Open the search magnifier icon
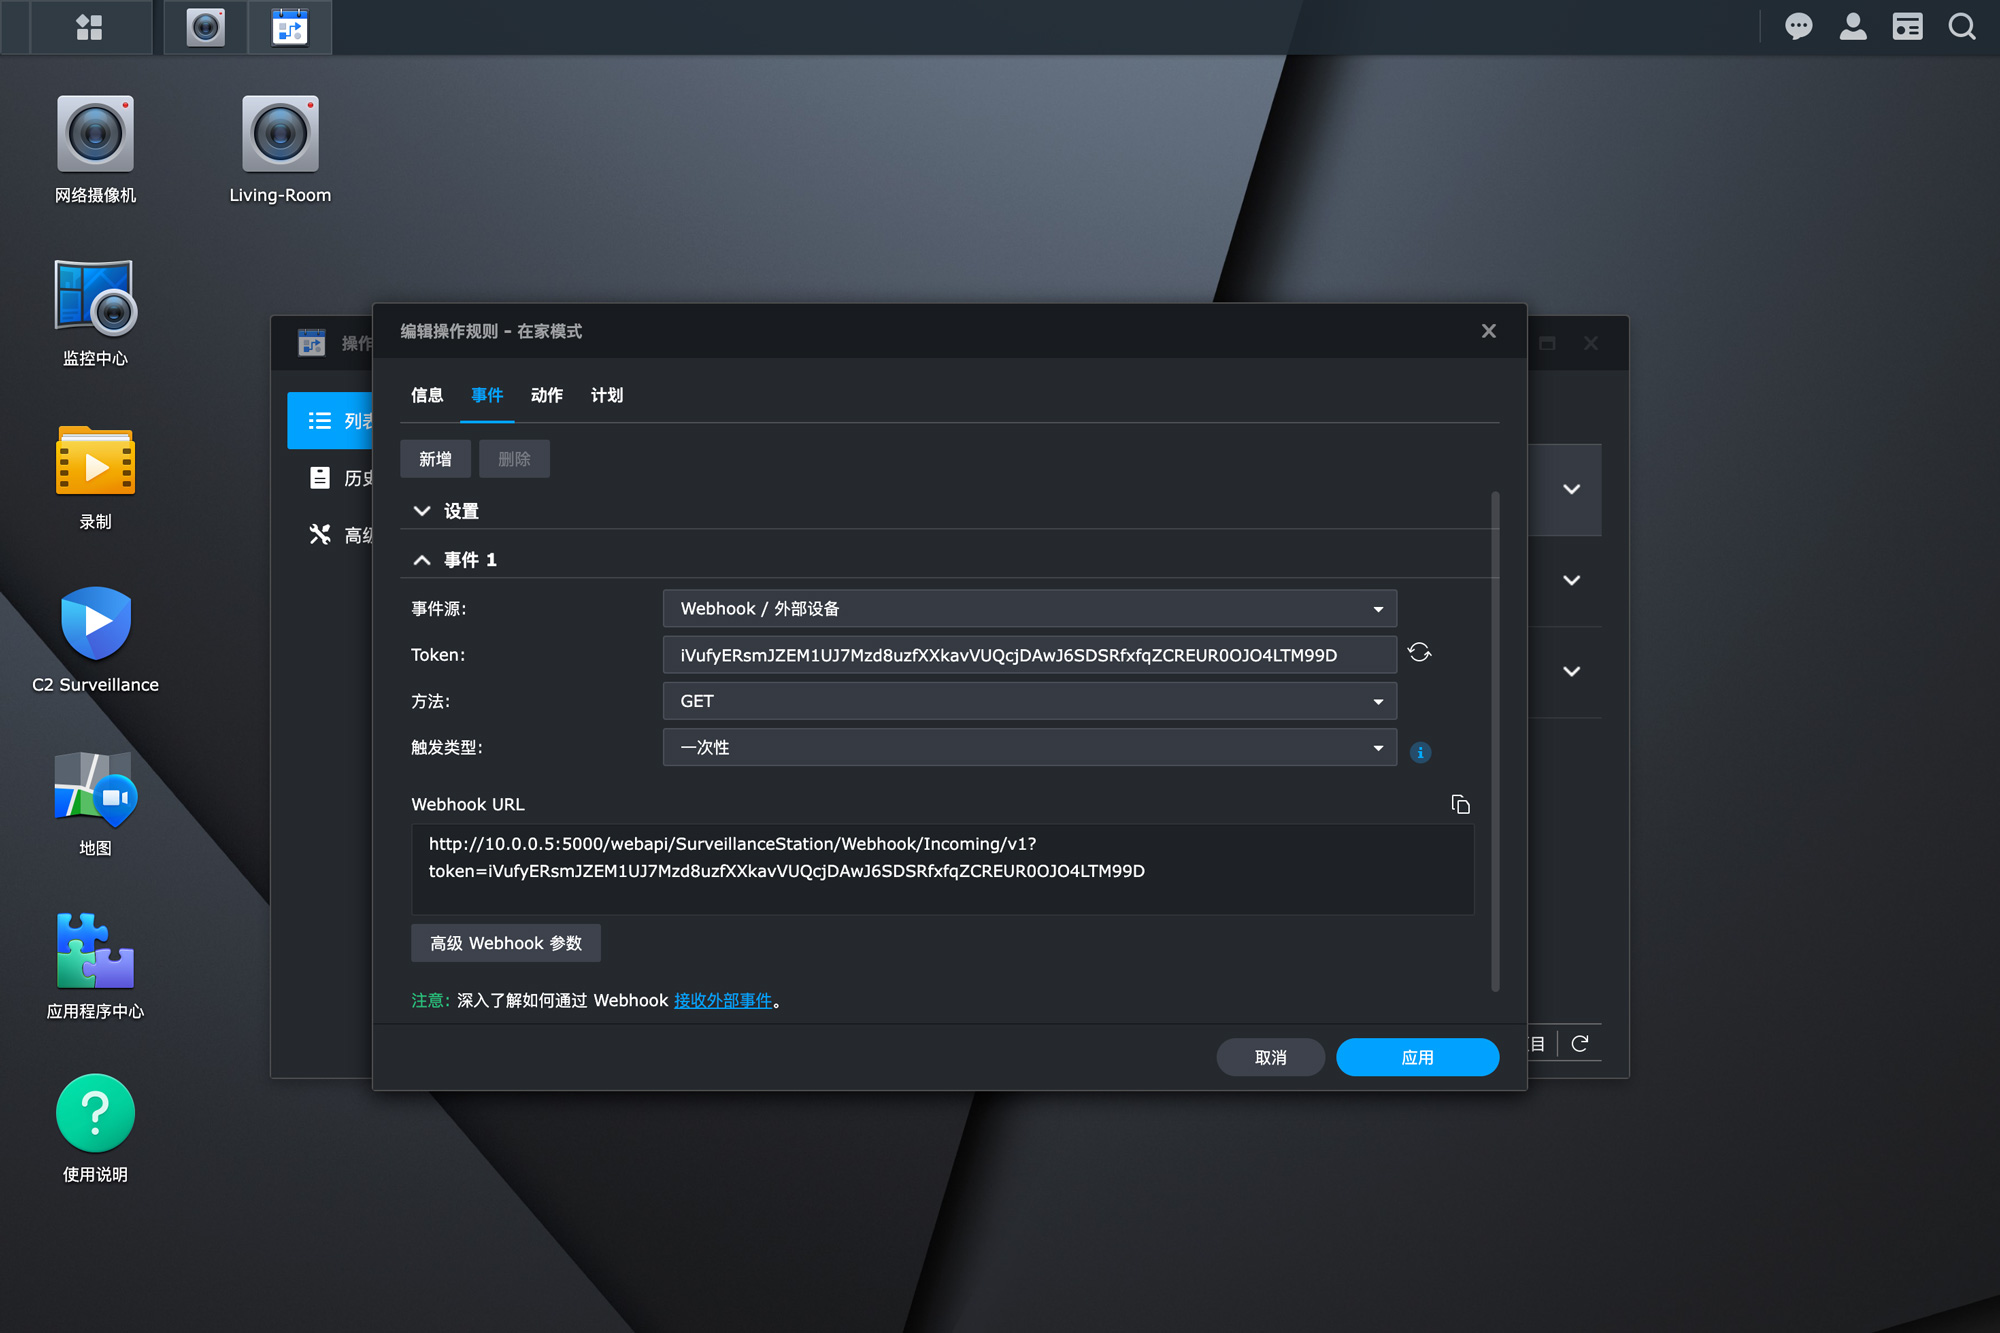 click(x=1962, y=27)
